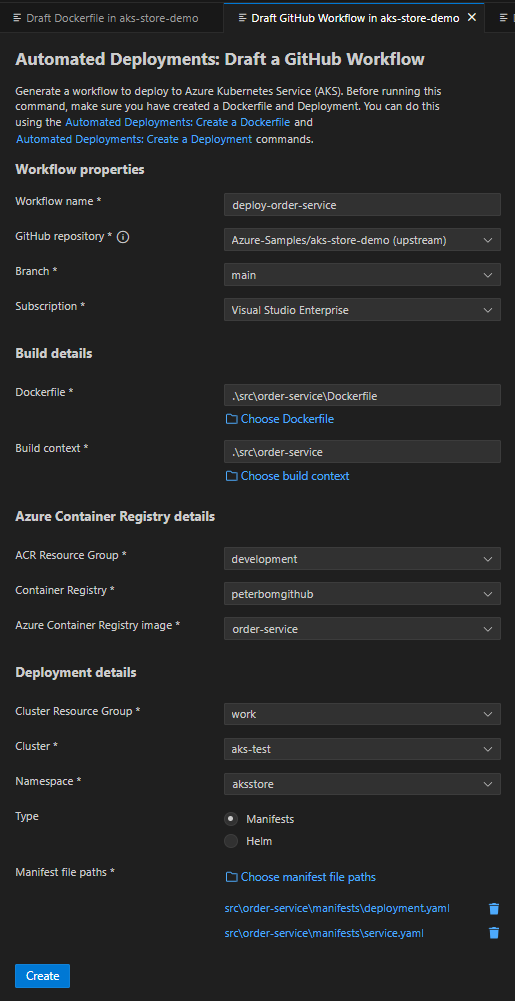Image resolution: width=515 pixels, height=1001 pixels.
Task: Click the Workflow properties heading
Action: [x=80, y=170]
